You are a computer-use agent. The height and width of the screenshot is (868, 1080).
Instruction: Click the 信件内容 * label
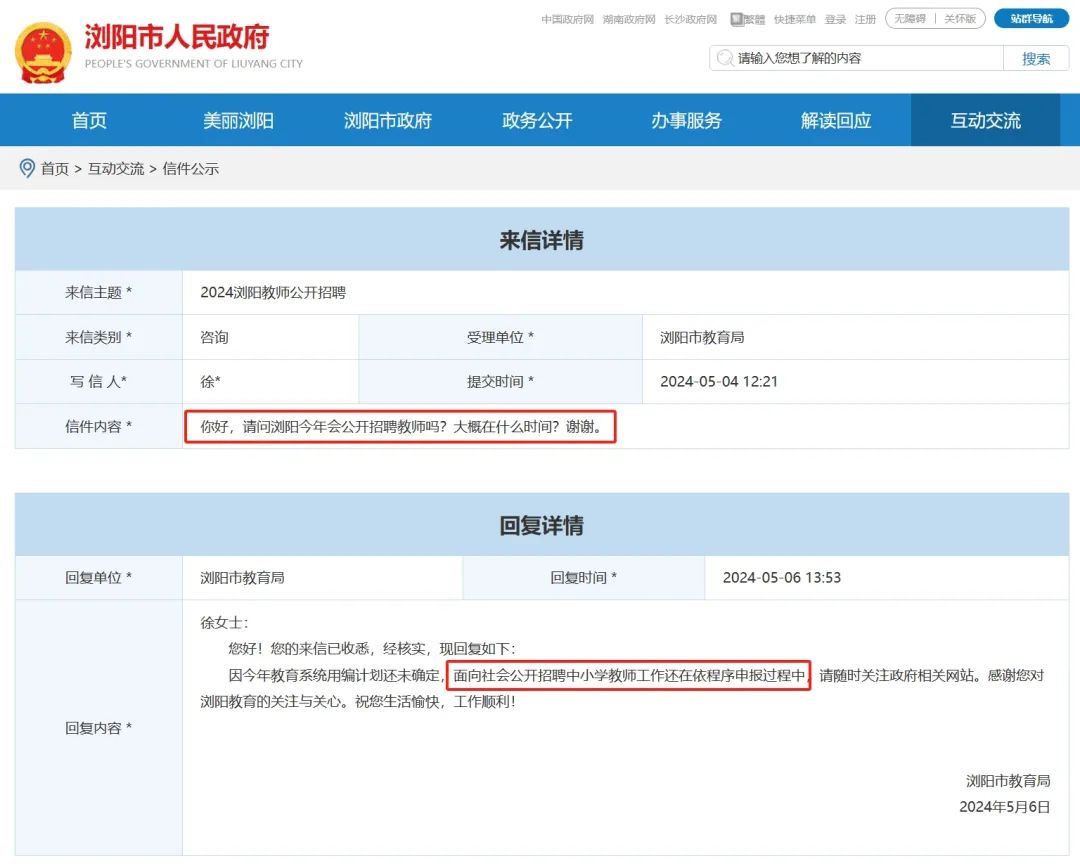[x=98, y=426]
